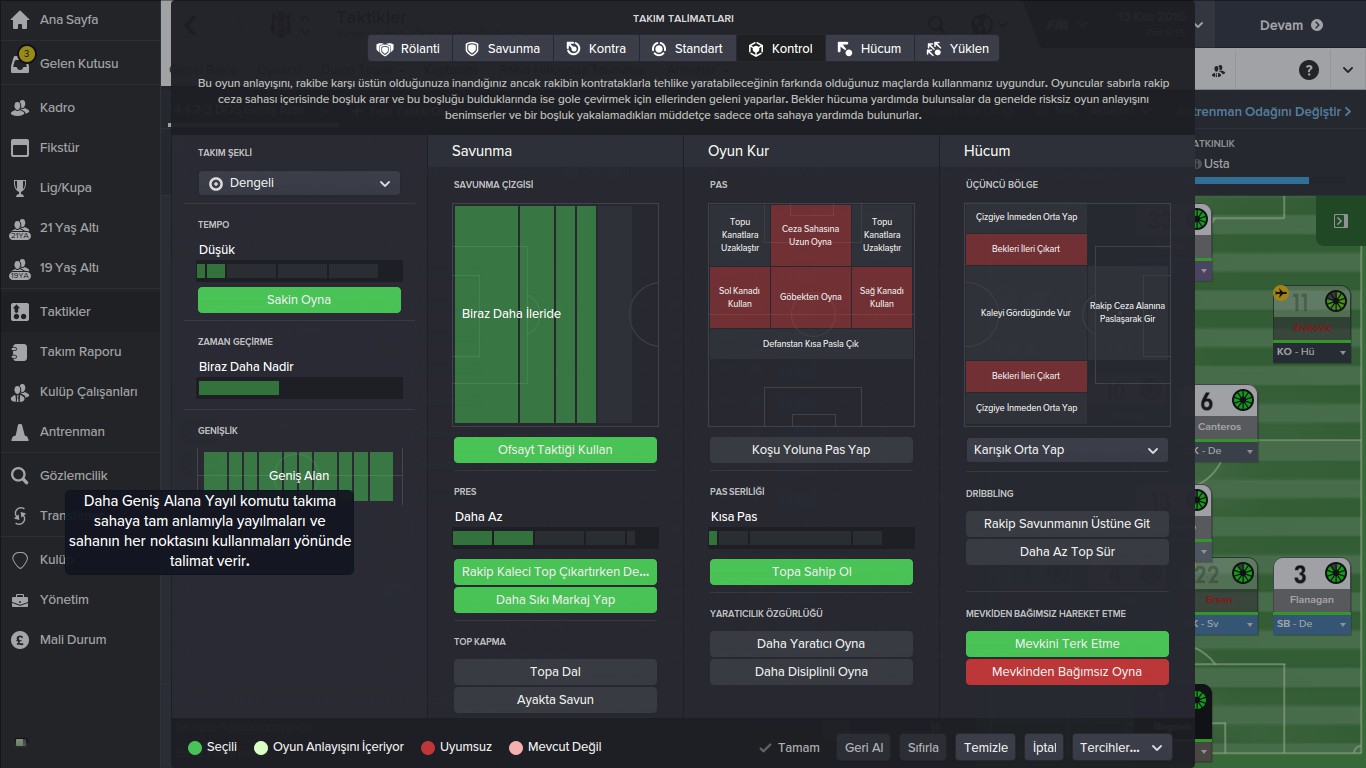The height and width of the screenshot is (768, 1366).
Task: Expand the Tercihler dropdown menu
Action: 1122,747
